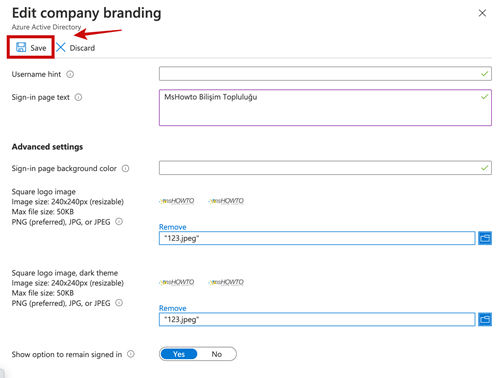Open info tooltip next to Sign-in page text
This screenshot has height=378, width=503.
coord(78,97)
